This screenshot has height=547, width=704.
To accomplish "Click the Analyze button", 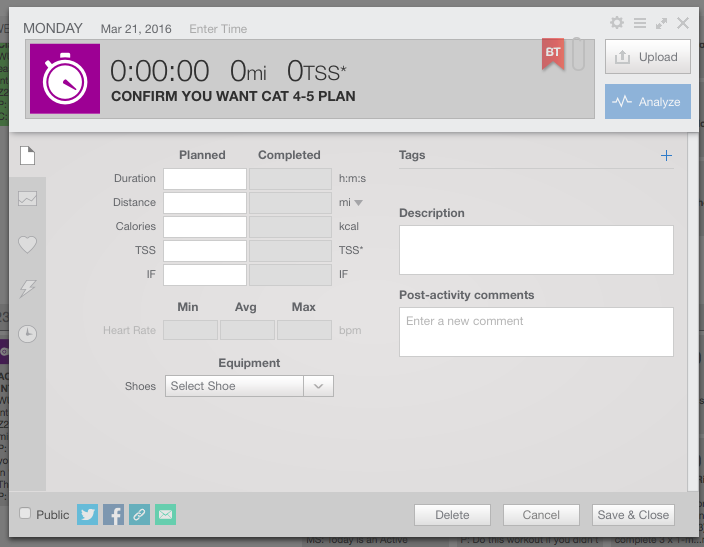I will pyautogui.click(x=648, y=101).
